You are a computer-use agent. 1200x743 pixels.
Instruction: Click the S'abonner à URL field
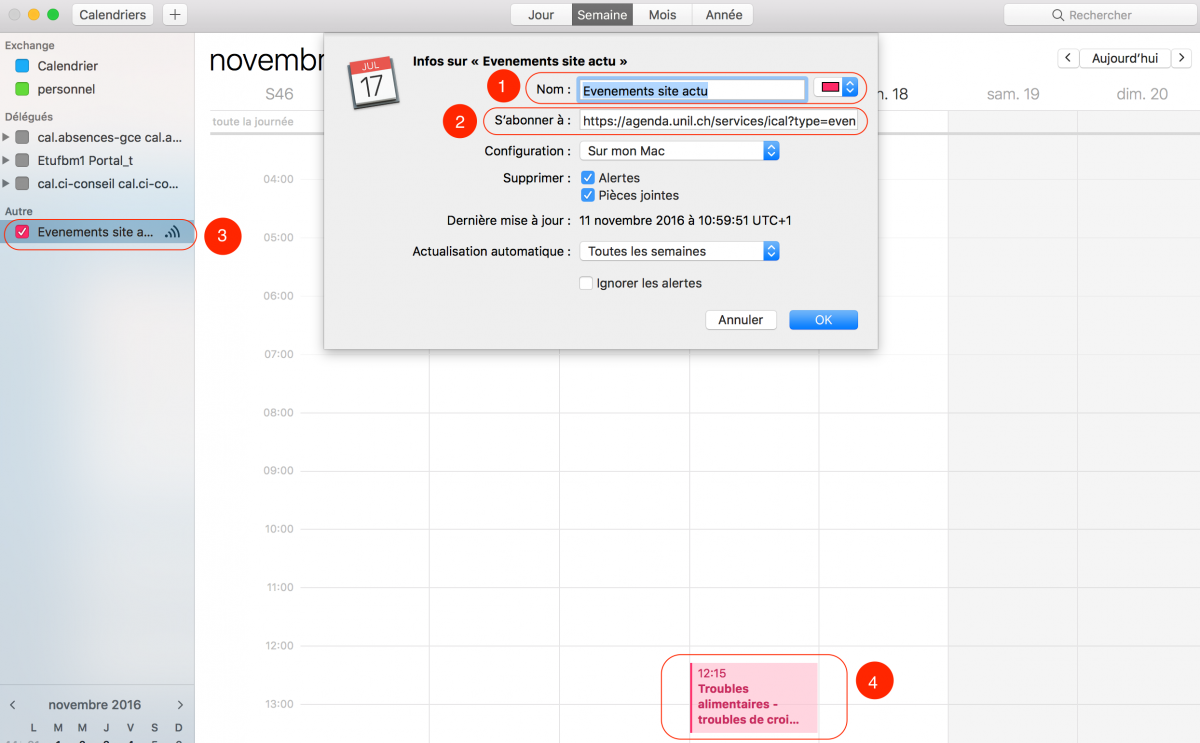tap(718, 121)
